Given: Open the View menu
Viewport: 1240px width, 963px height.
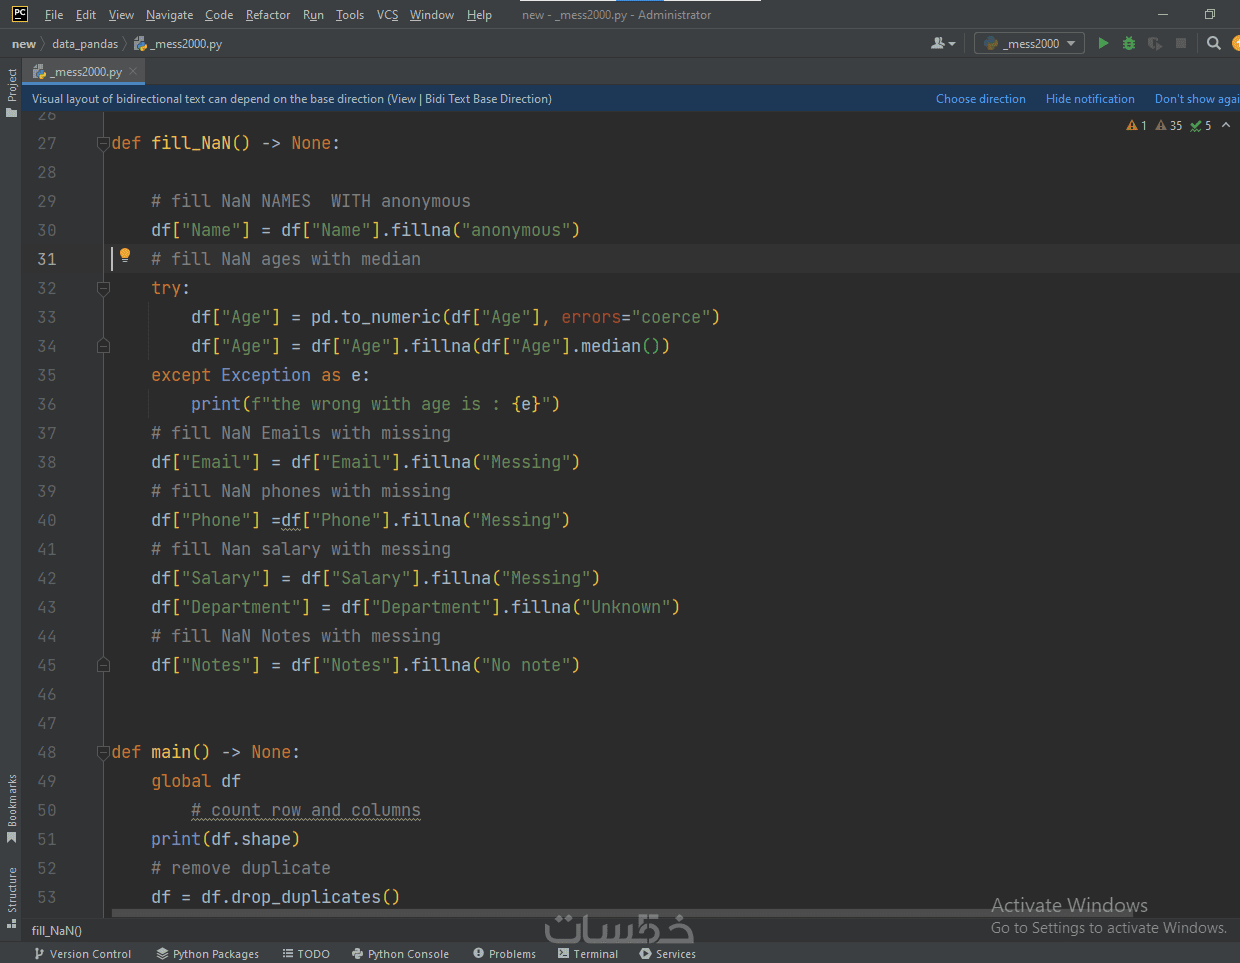Looking at the screenshot, I should (121, 15).
